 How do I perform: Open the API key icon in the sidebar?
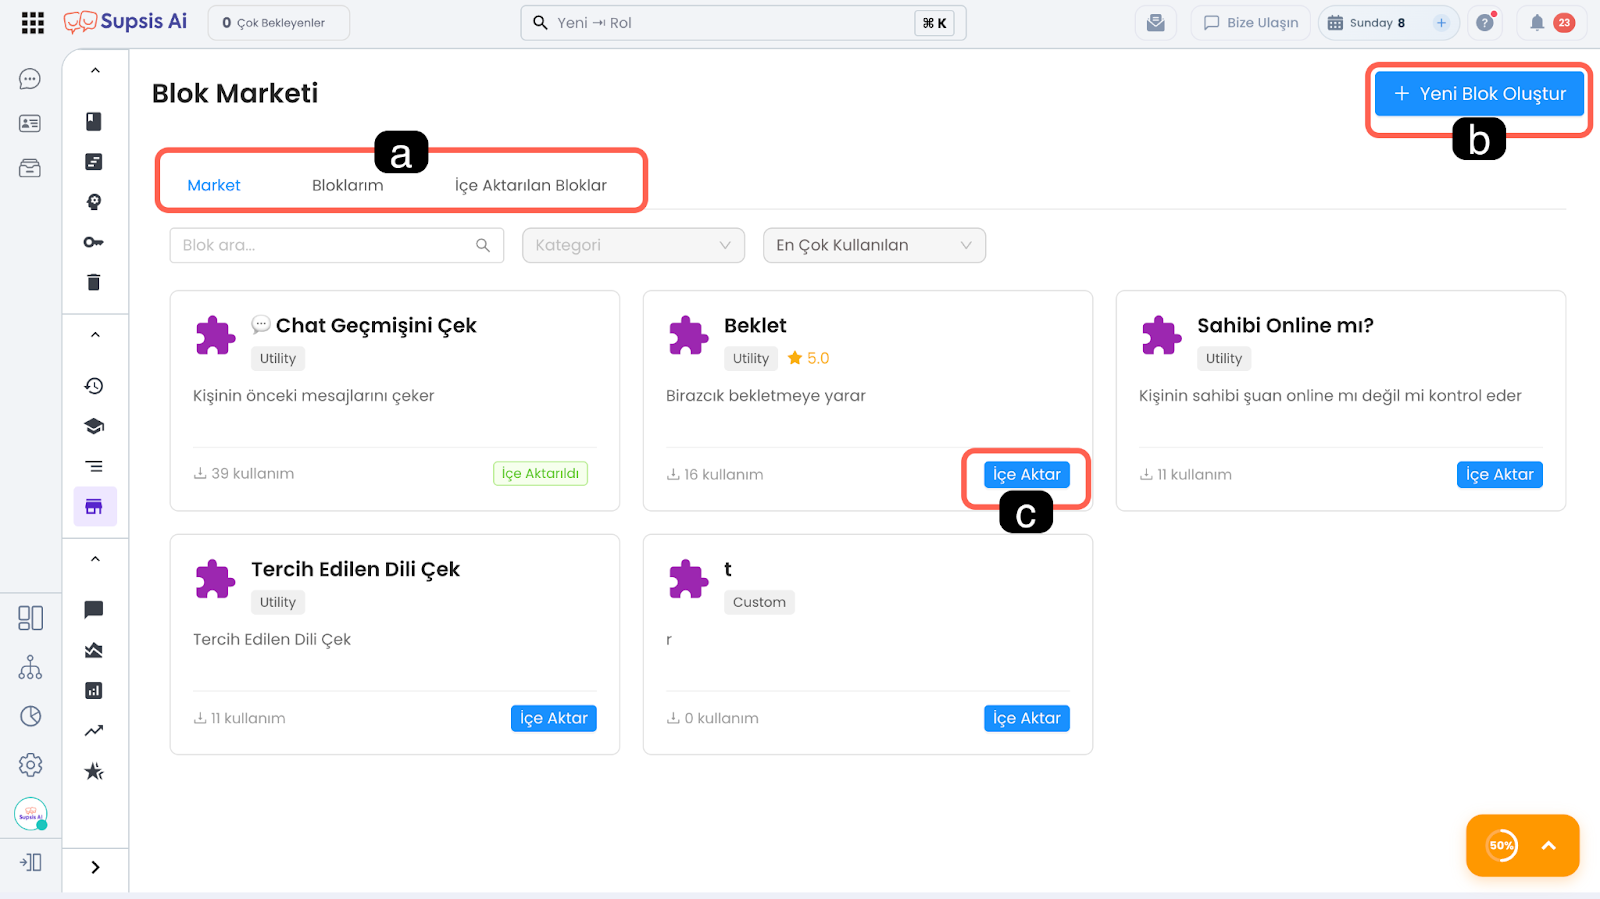pyautogui.click(x=94, y=242)
